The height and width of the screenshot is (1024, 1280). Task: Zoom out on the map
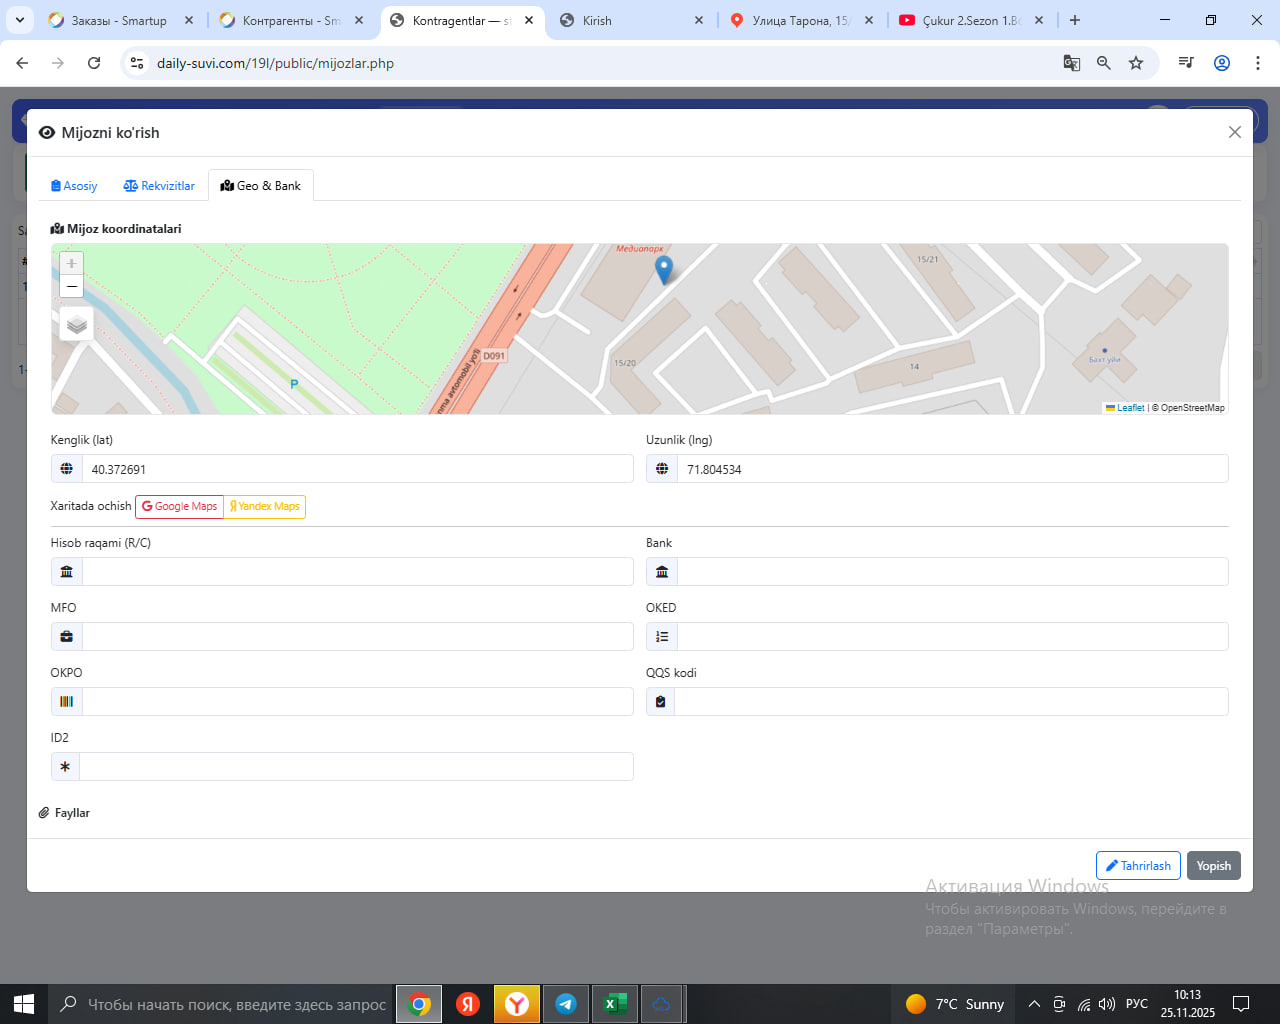(71, 287)
